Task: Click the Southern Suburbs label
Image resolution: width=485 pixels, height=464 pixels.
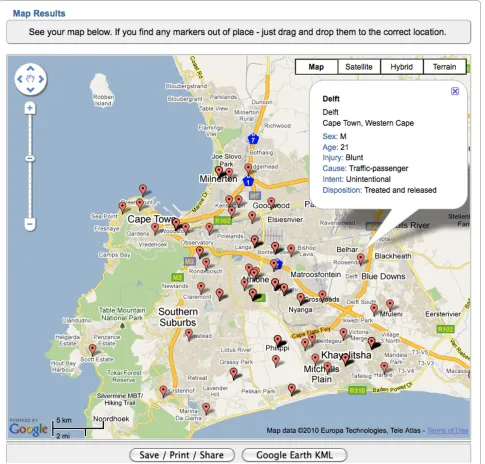Action: click(x=178, y=317)
